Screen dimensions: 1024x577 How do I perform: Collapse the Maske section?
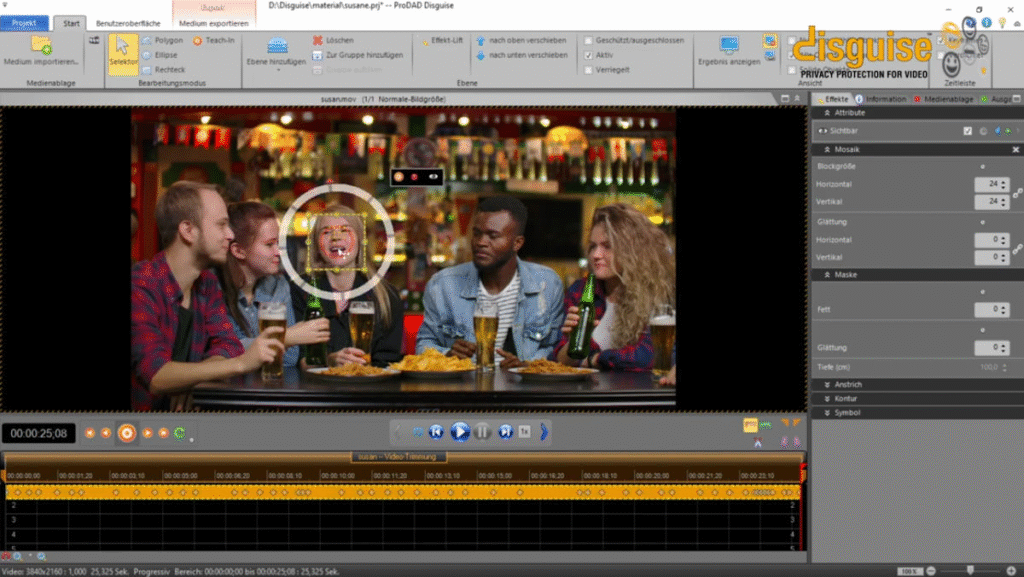click(841, 274)
